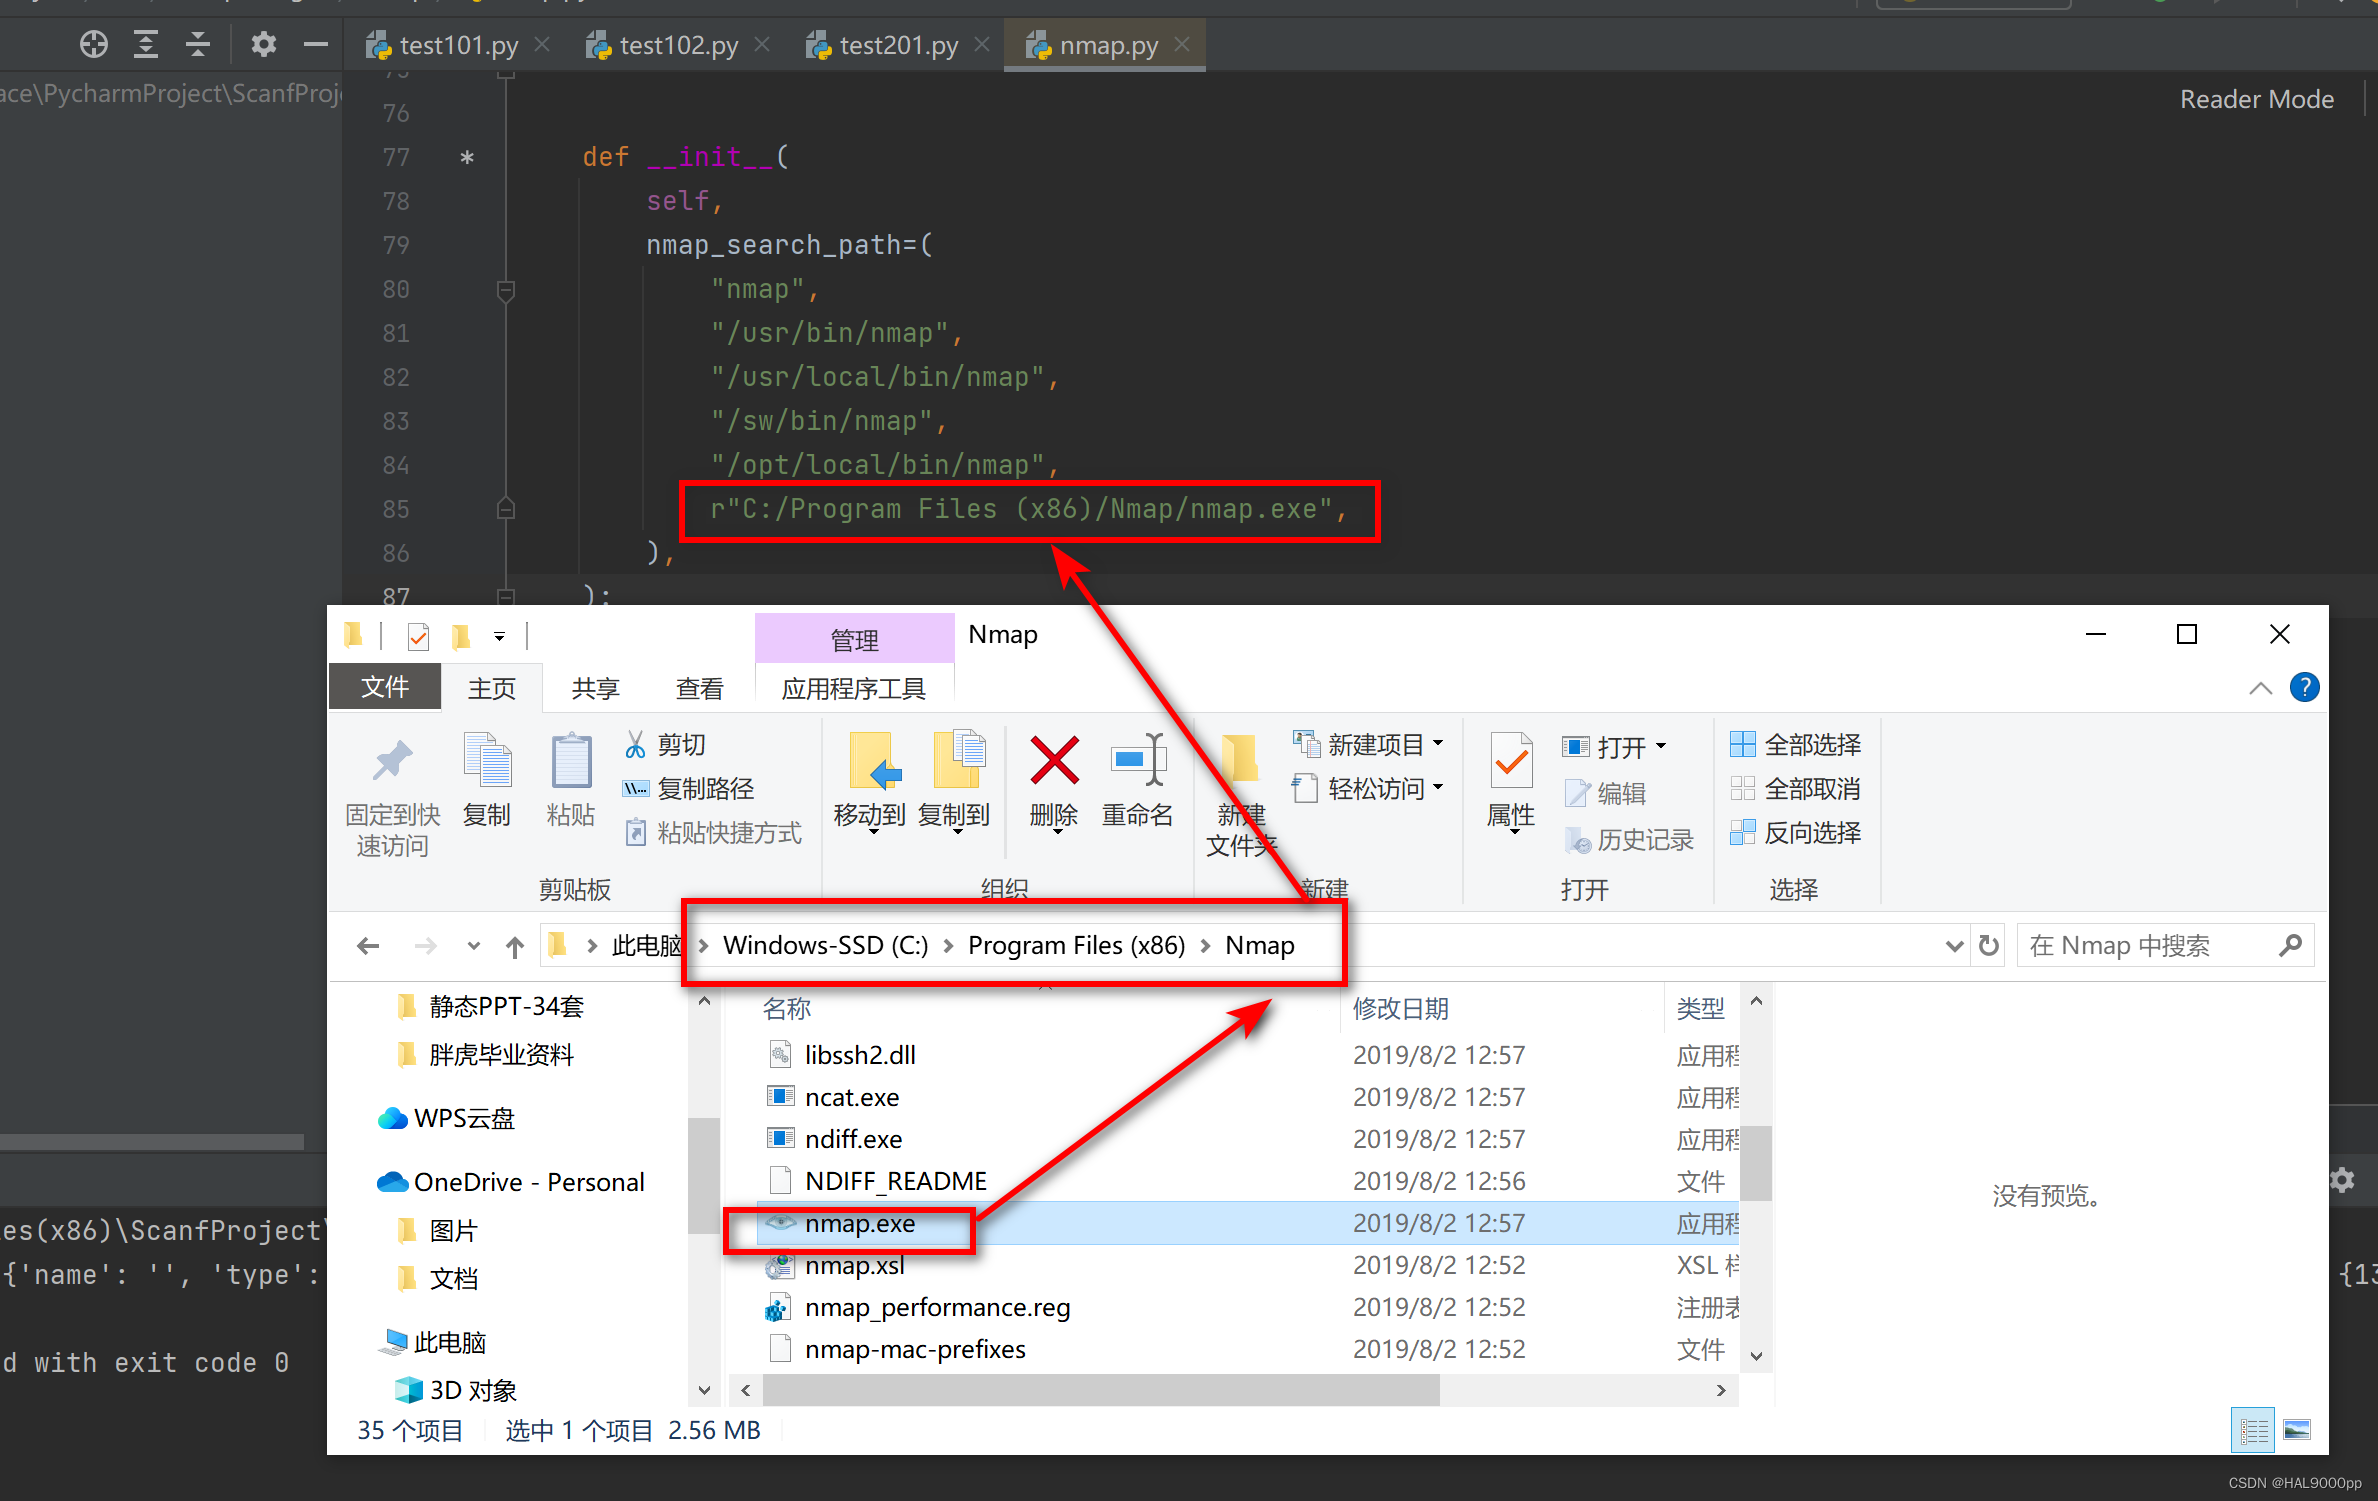Click 反向选择 in ribbon

click(x=1796, y=832)
